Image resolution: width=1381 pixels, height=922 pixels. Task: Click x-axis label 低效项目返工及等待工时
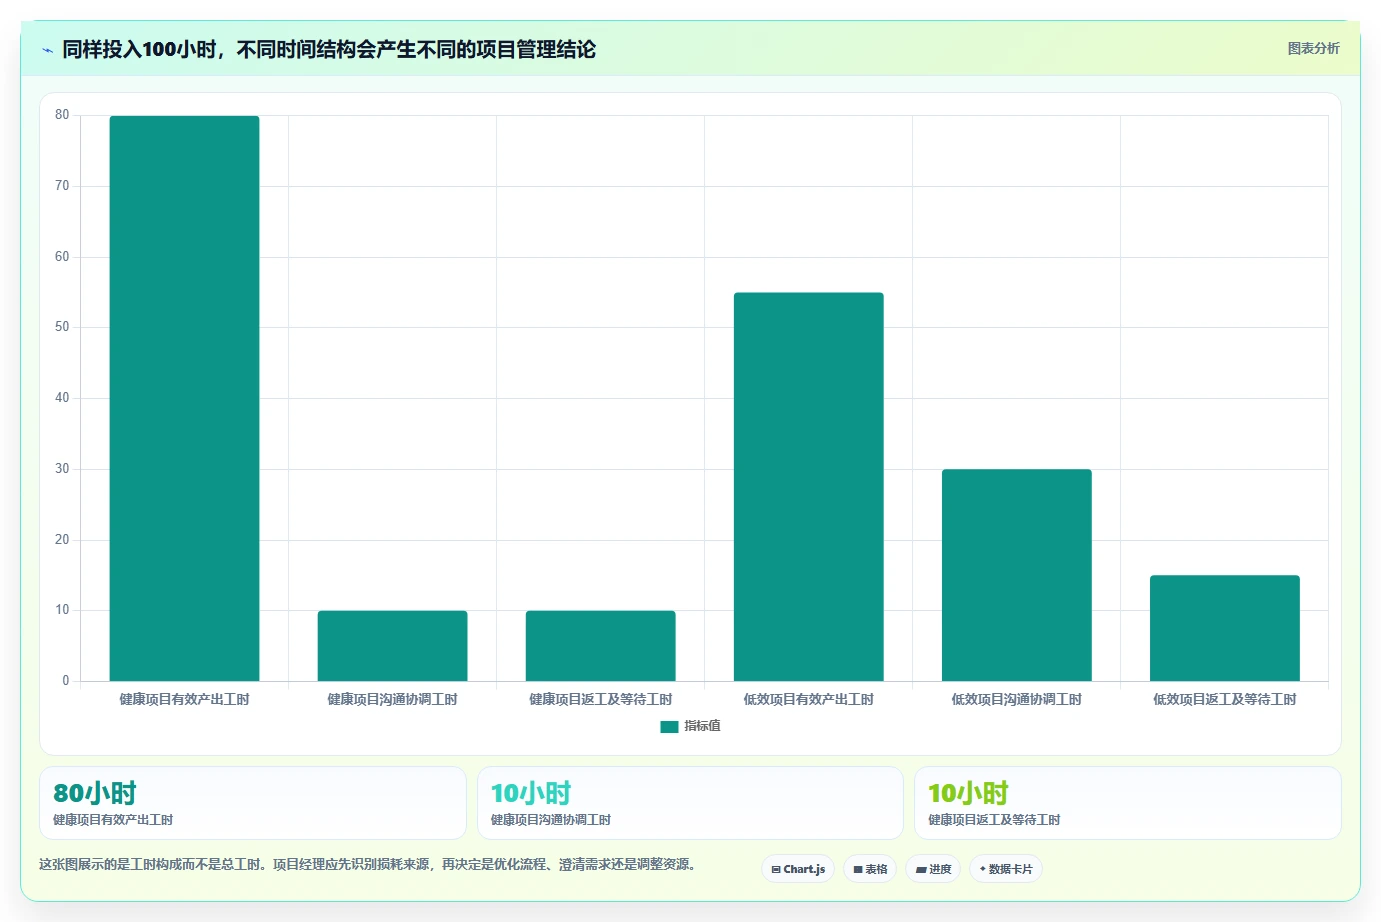click(1224, 699)
